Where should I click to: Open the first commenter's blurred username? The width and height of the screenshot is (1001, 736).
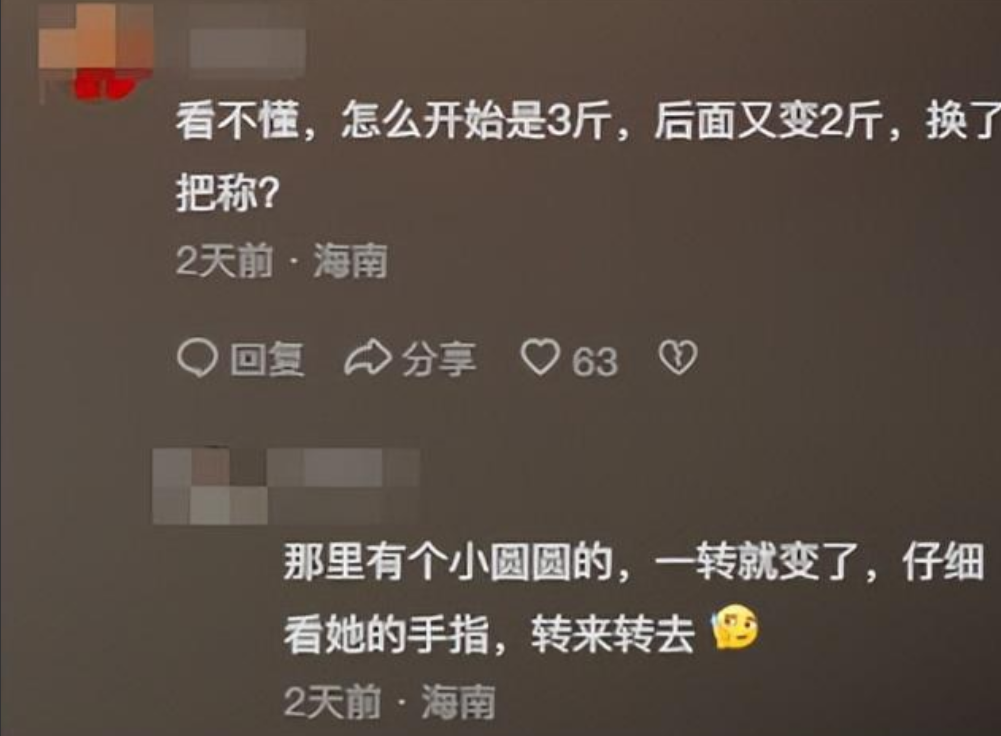point(247,48)
